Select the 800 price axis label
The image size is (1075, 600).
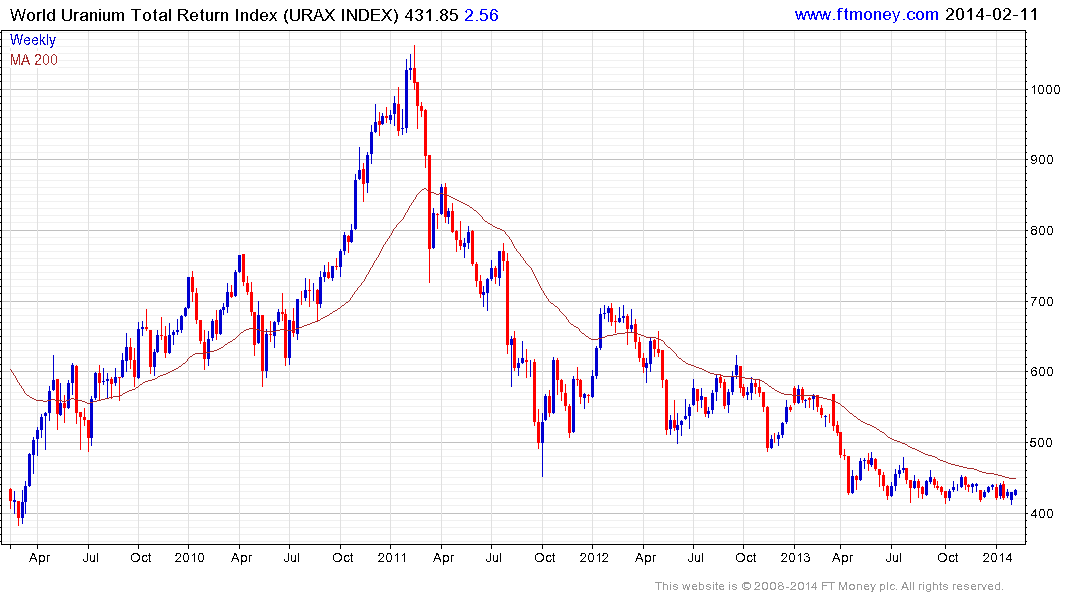1042,230
